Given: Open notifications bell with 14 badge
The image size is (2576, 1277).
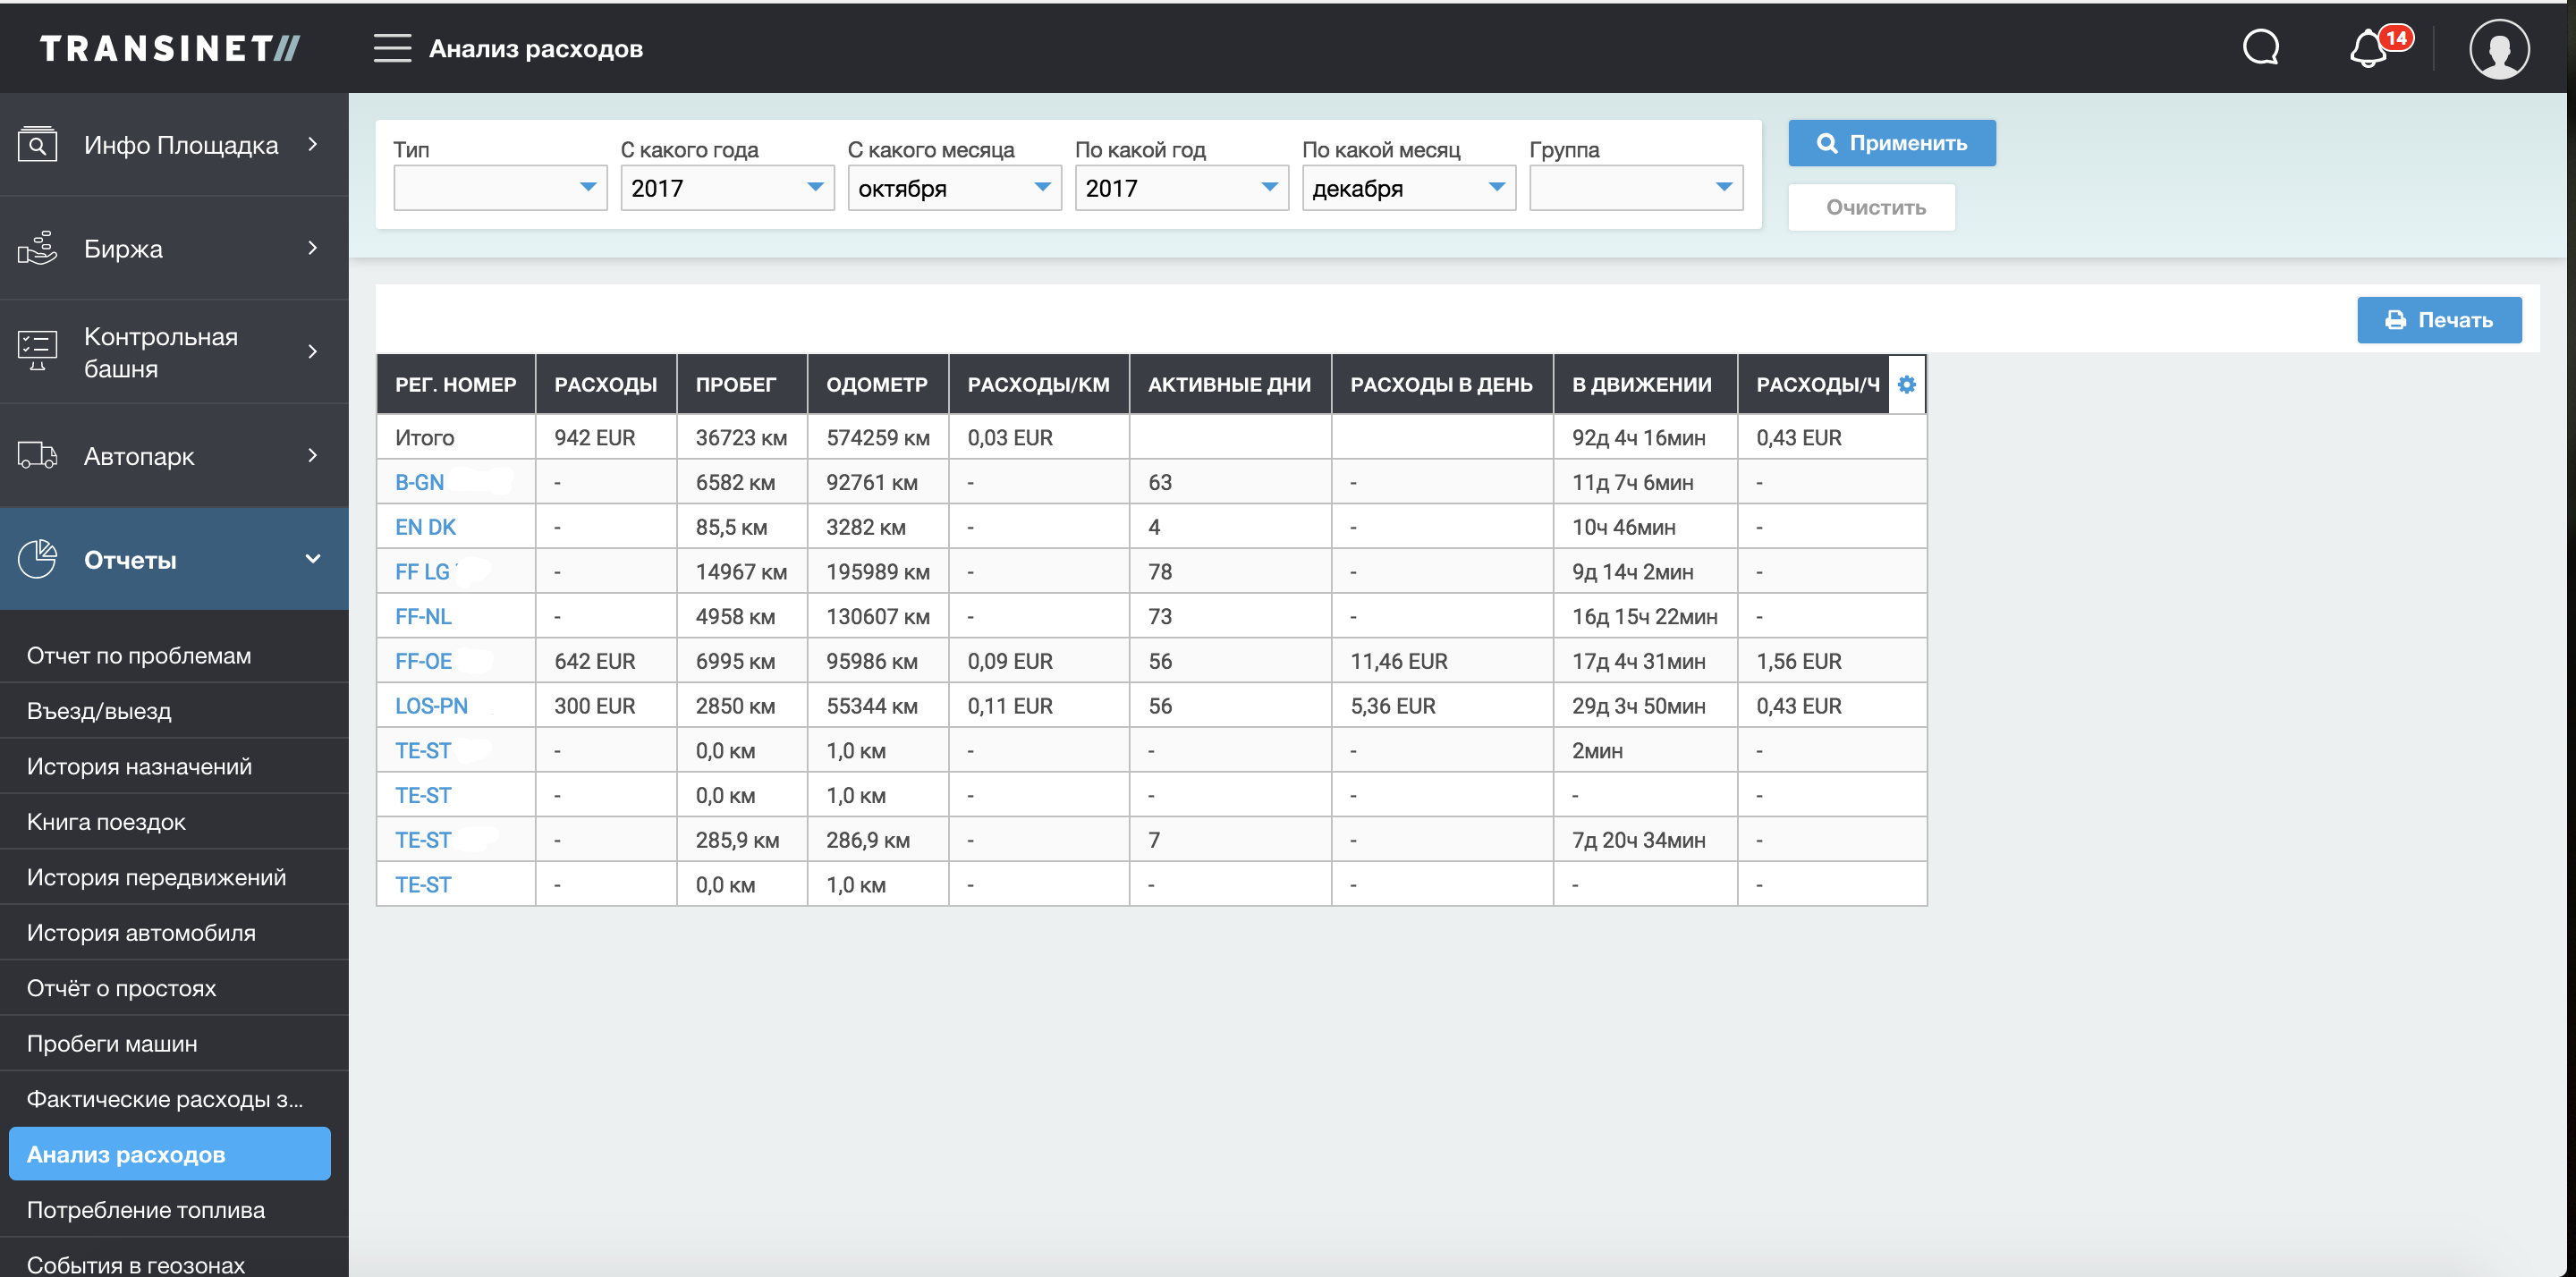Looking at the screenshot, I should [2370, 48].
